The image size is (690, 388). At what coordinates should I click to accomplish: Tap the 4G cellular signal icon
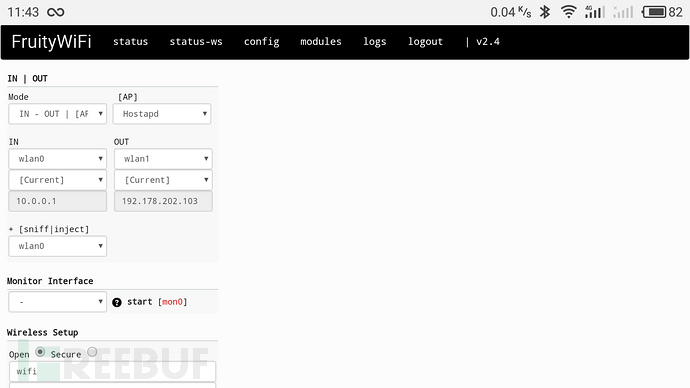pos(595,12)
